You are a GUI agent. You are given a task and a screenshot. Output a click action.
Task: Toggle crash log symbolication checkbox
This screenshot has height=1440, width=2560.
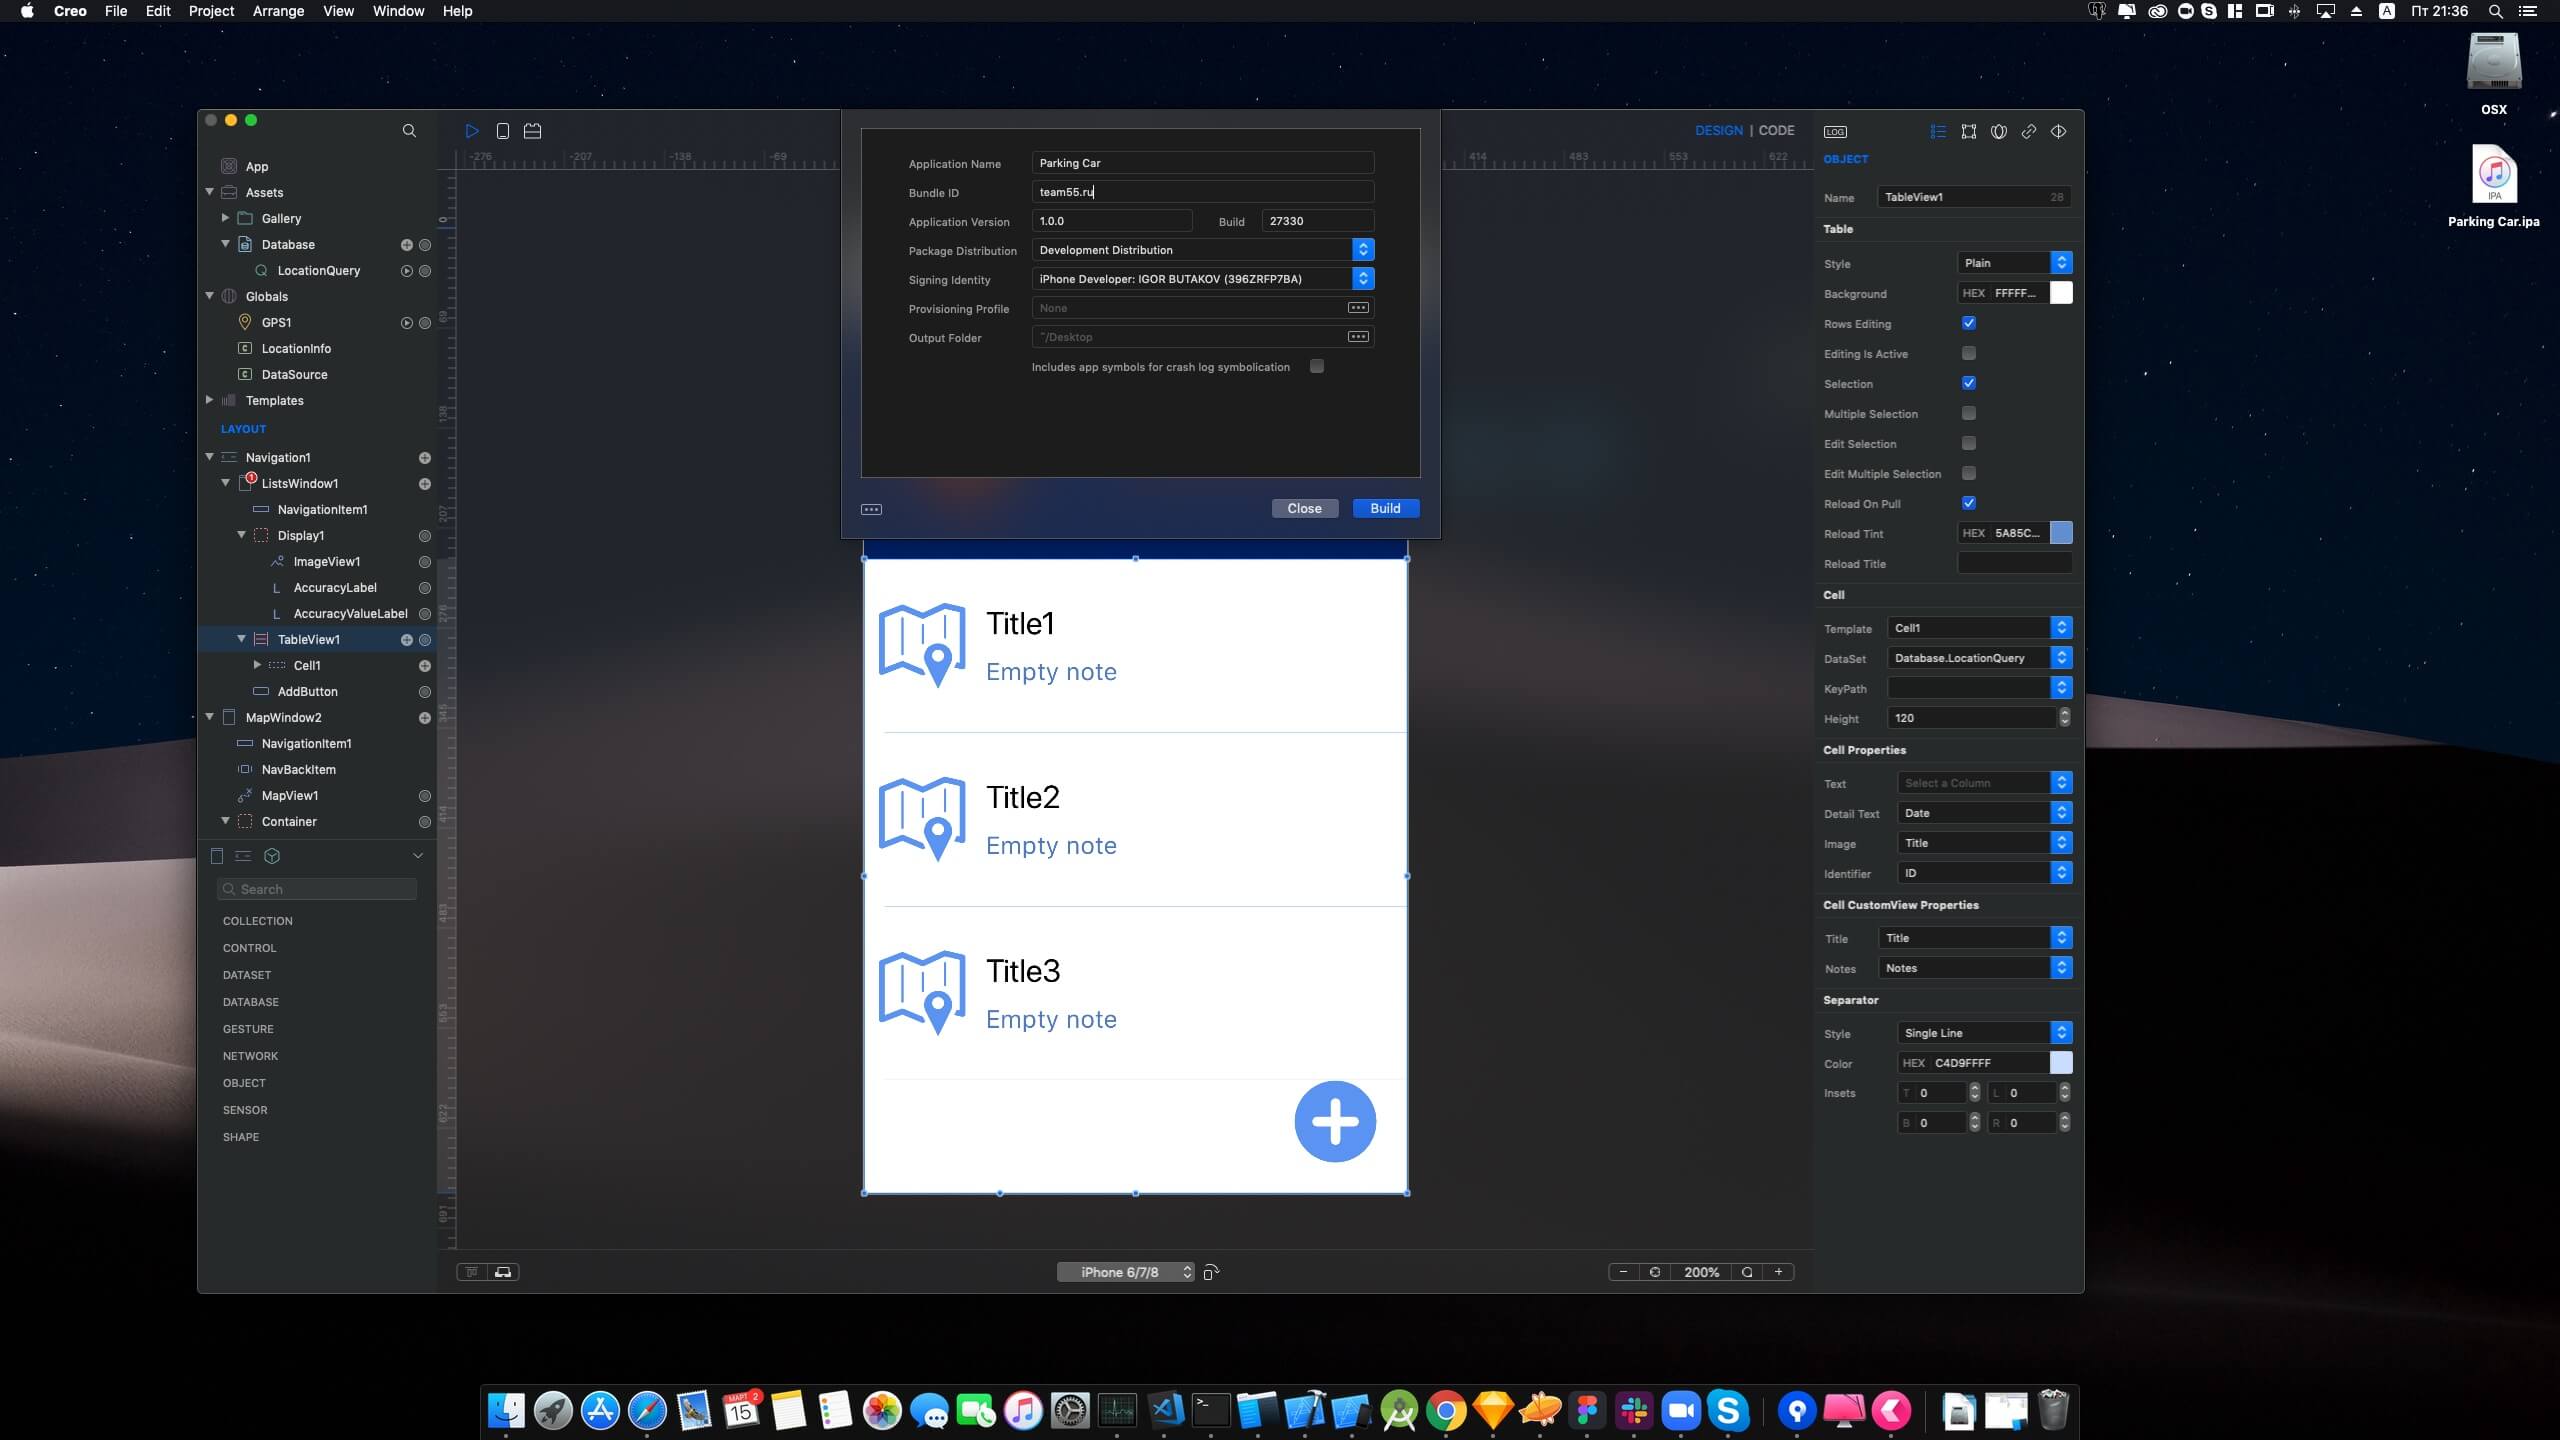pyautogui.click(x=1317, y=366)
